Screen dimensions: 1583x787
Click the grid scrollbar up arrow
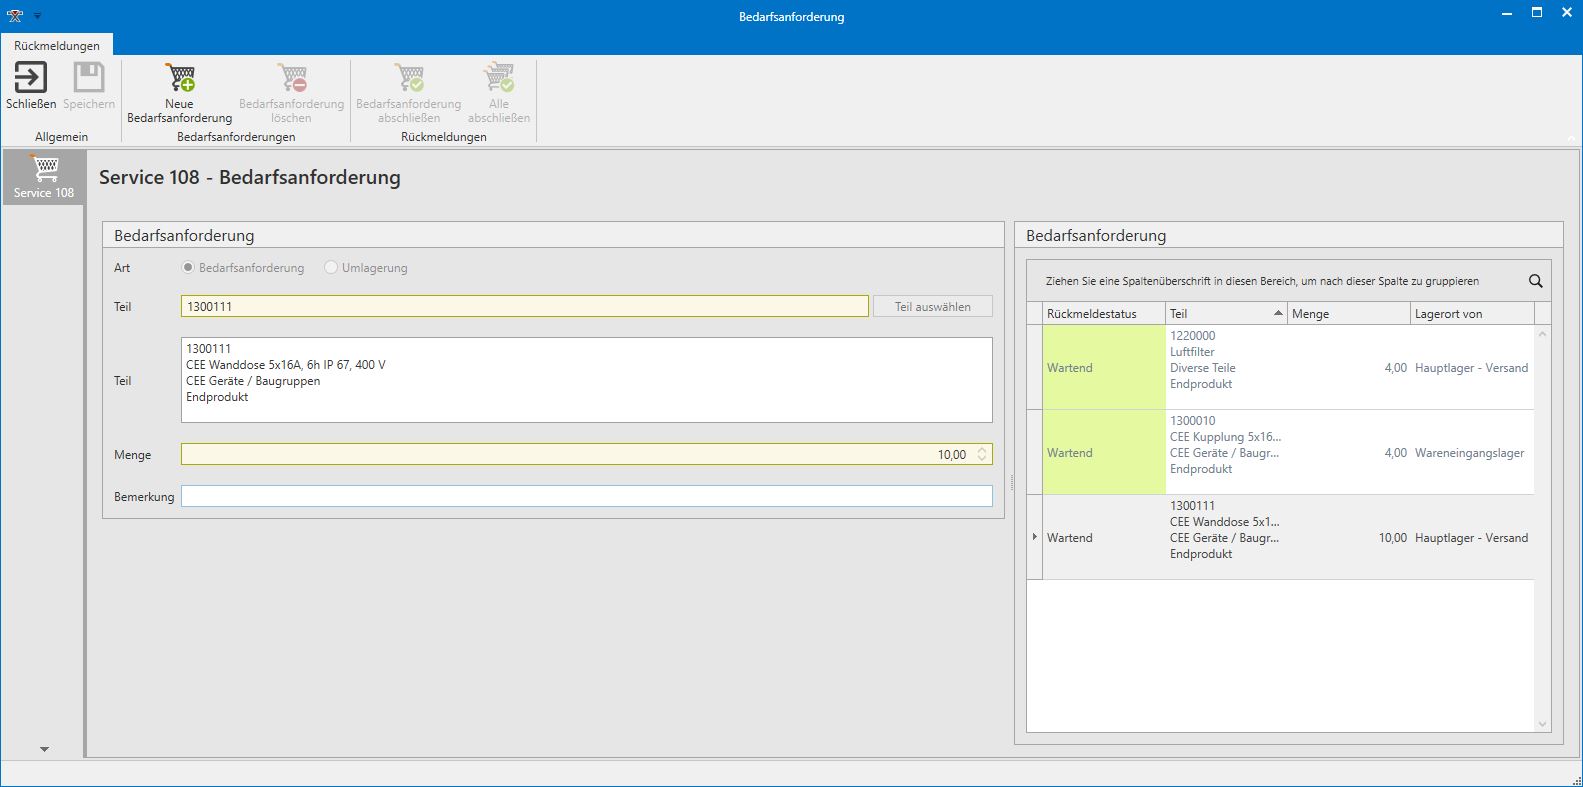coord(1542,334)
